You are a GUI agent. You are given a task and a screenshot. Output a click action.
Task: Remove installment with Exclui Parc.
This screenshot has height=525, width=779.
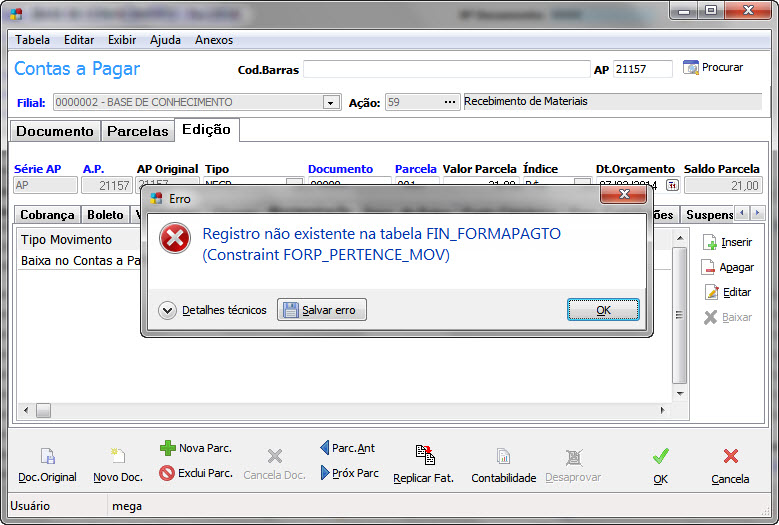click(168, 473)
